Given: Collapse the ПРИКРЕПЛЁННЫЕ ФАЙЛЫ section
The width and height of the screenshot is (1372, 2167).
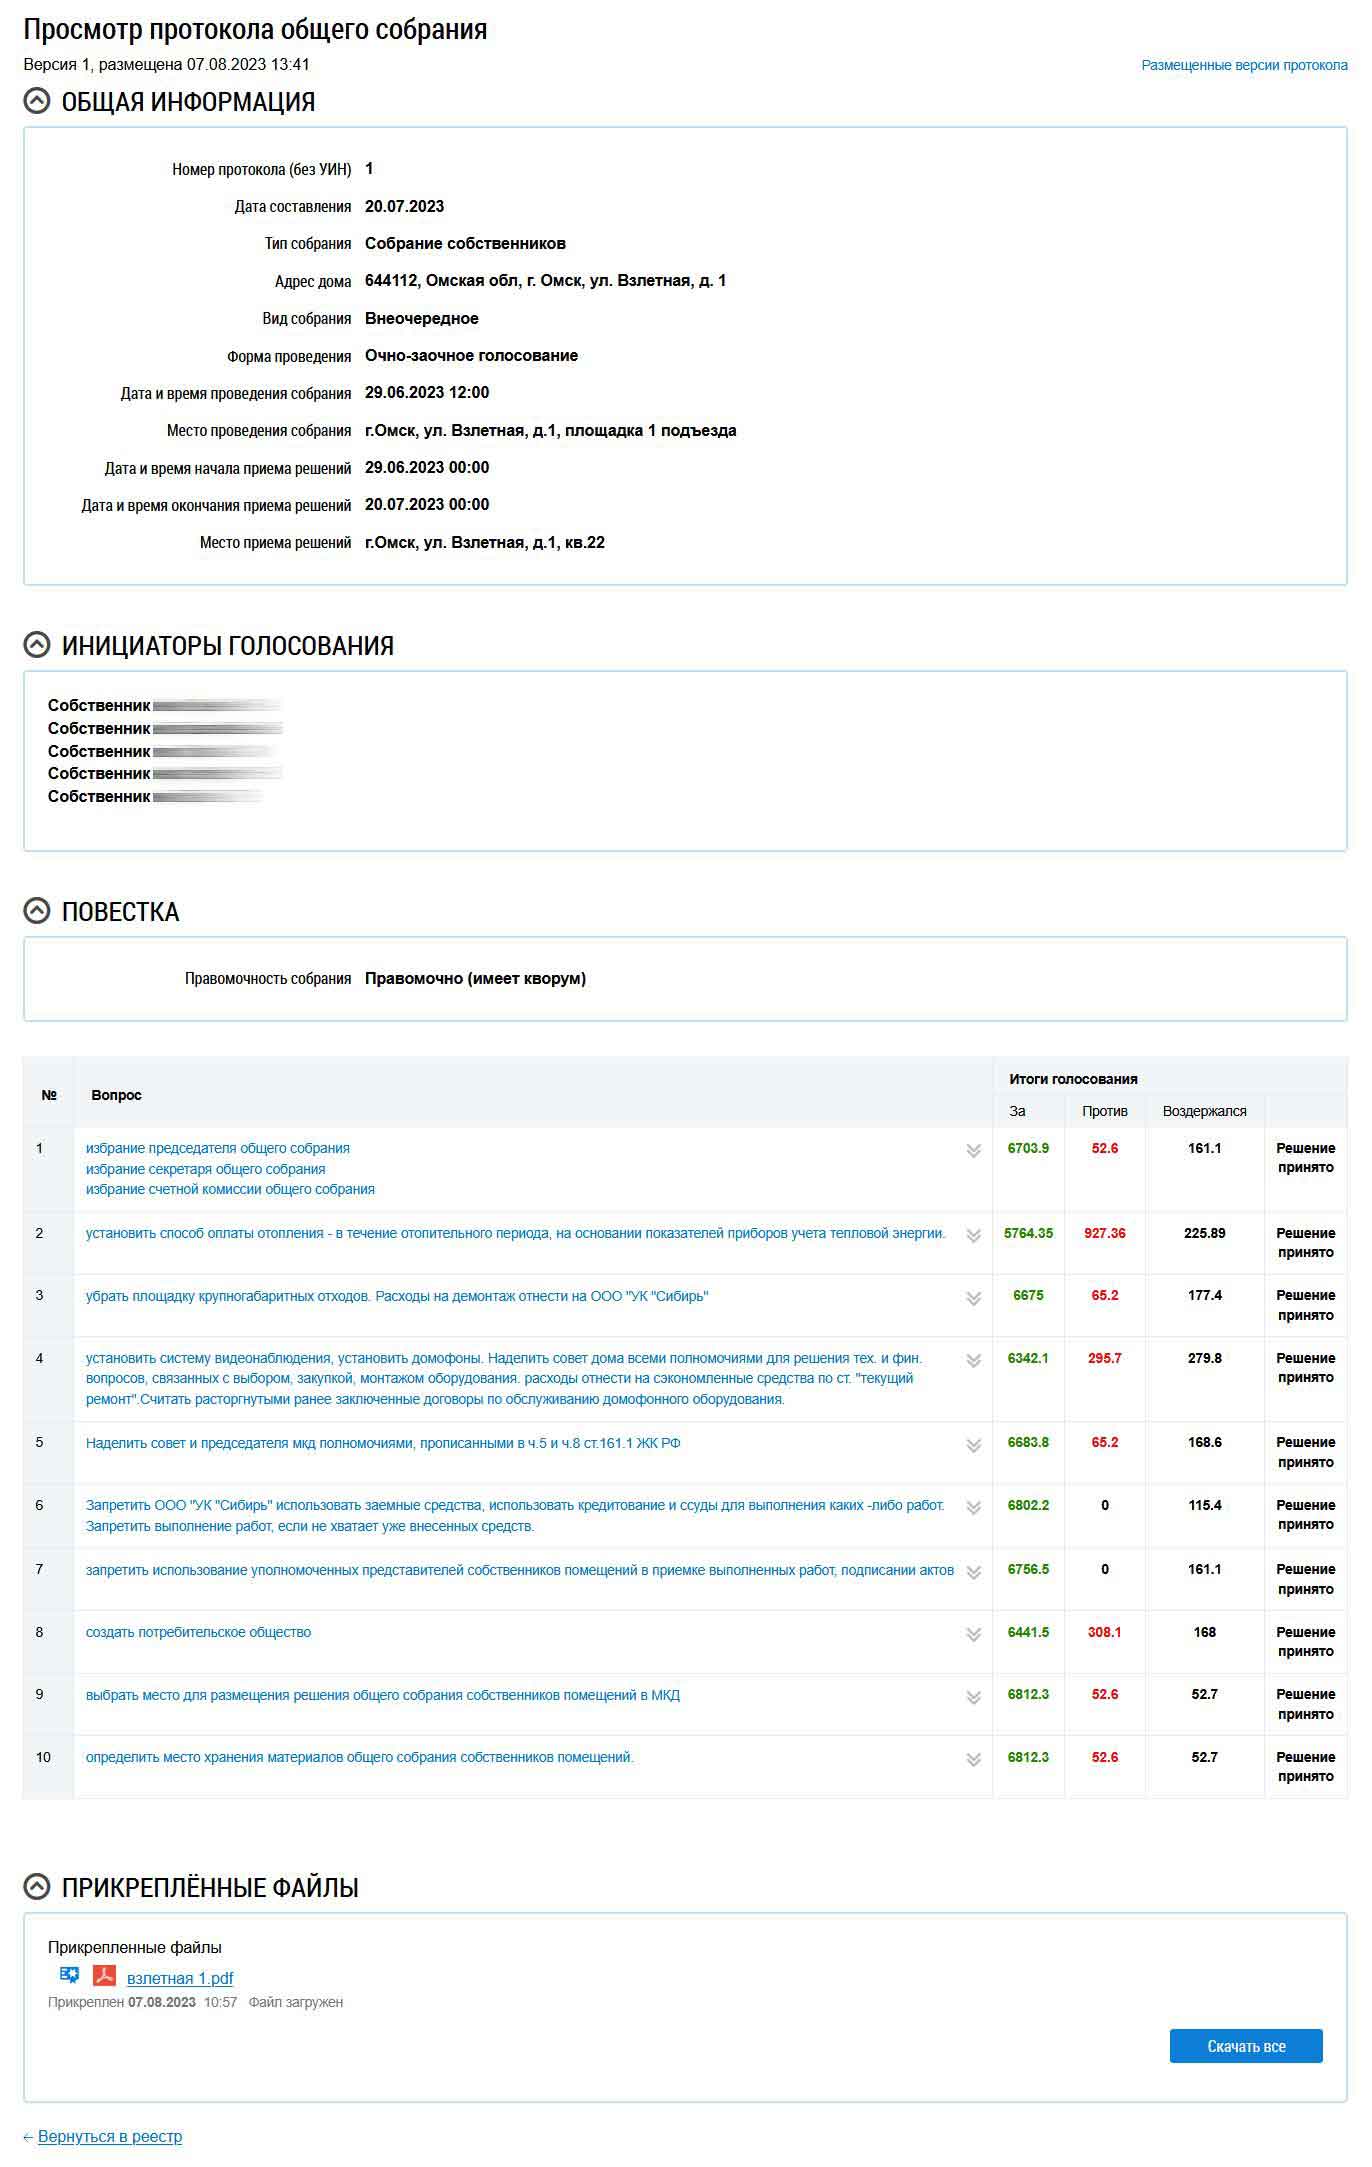Looking at the screenshot, I should point(37,1887).
